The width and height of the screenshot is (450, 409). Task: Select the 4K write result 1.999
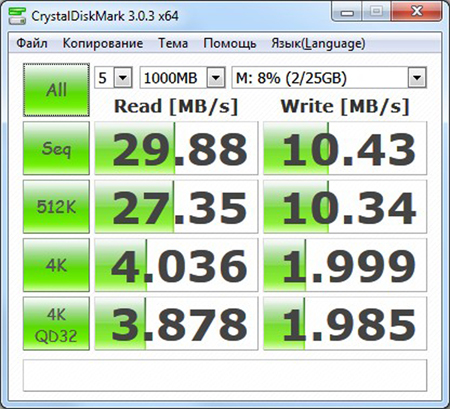(345, 265)
